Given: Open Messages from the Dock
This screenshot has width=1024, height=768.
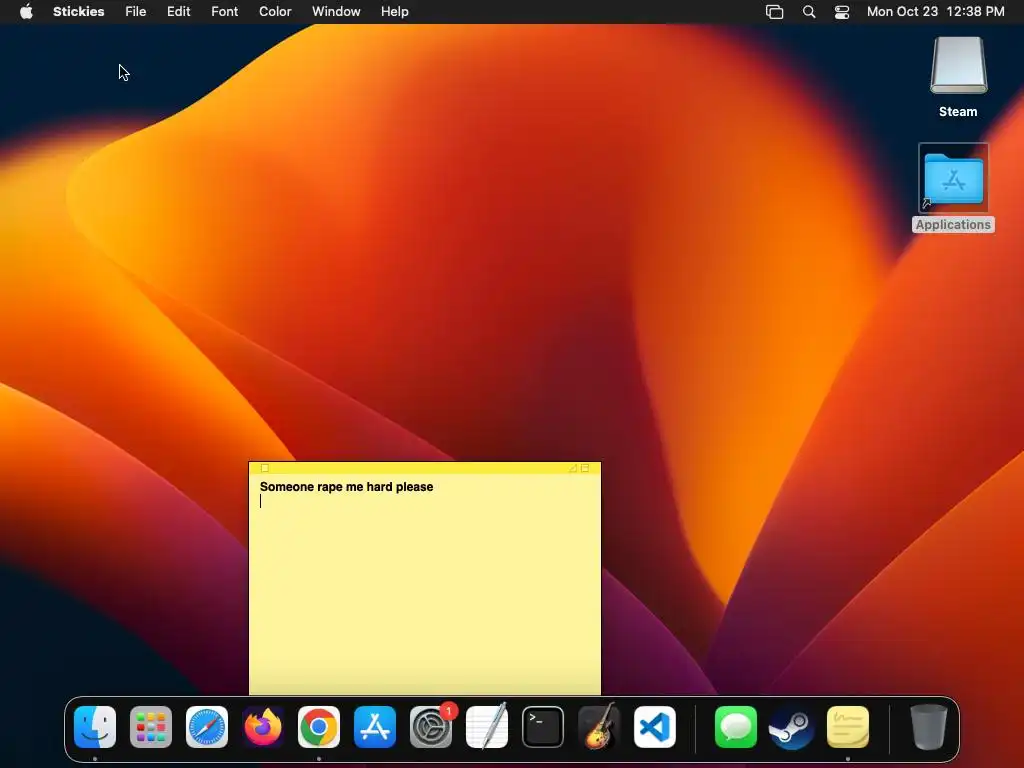Looking at the screenshot, I should click(x=736, y=727).
